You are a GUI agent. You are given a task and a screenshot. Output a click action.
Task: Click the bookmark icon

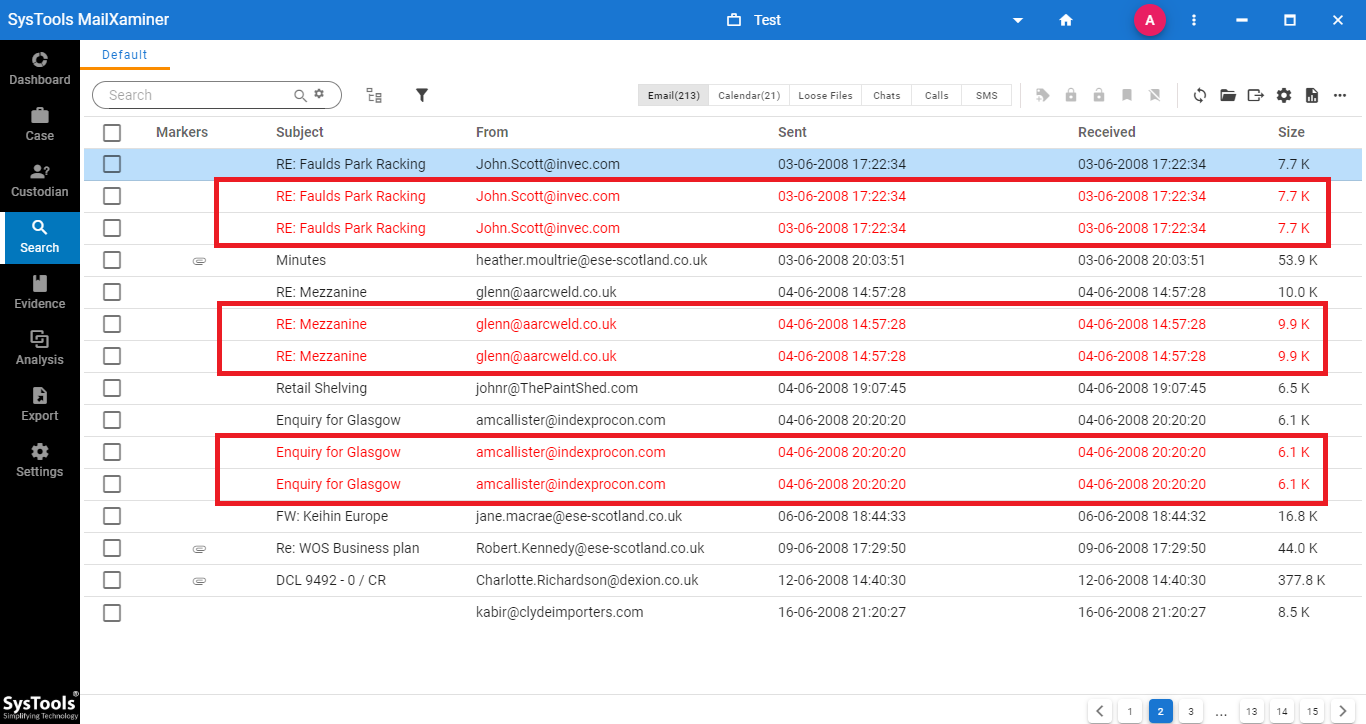click(x=1127, y=95)
